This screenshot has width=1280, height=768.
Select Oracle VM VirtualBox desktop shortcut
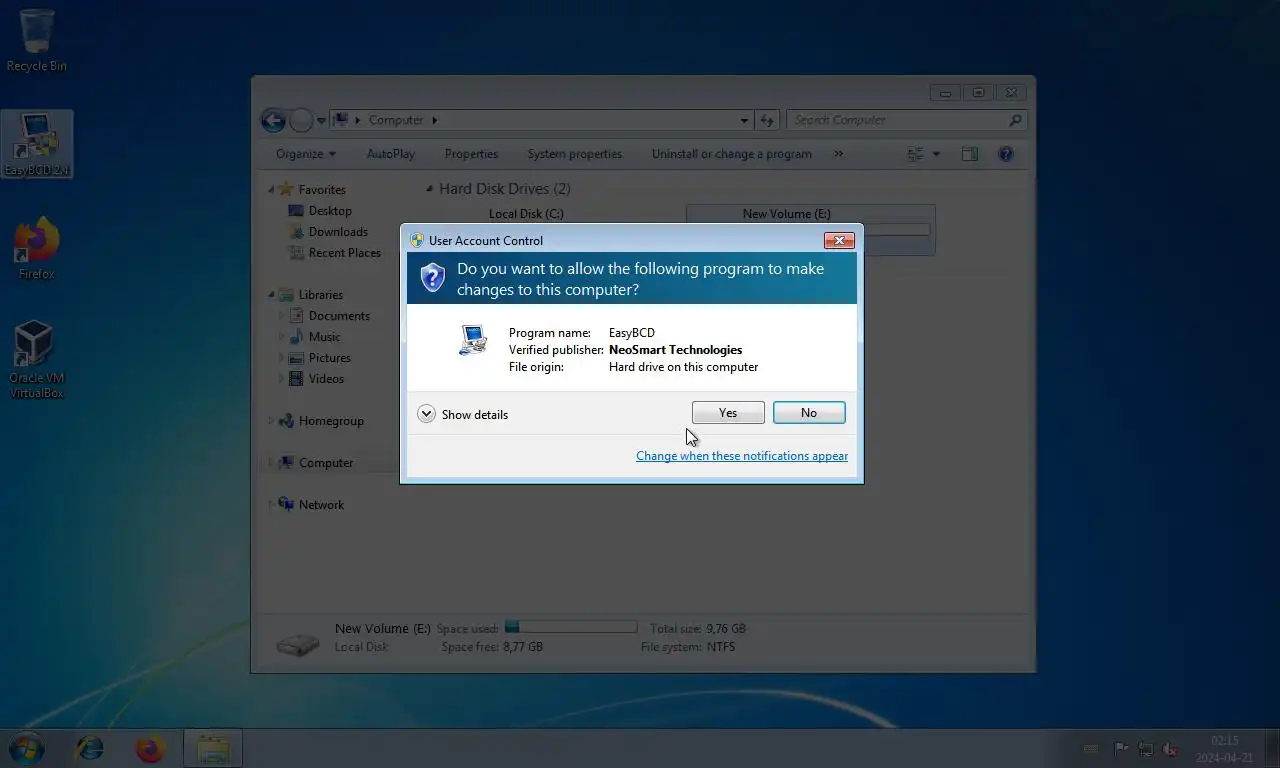point(36,360)
